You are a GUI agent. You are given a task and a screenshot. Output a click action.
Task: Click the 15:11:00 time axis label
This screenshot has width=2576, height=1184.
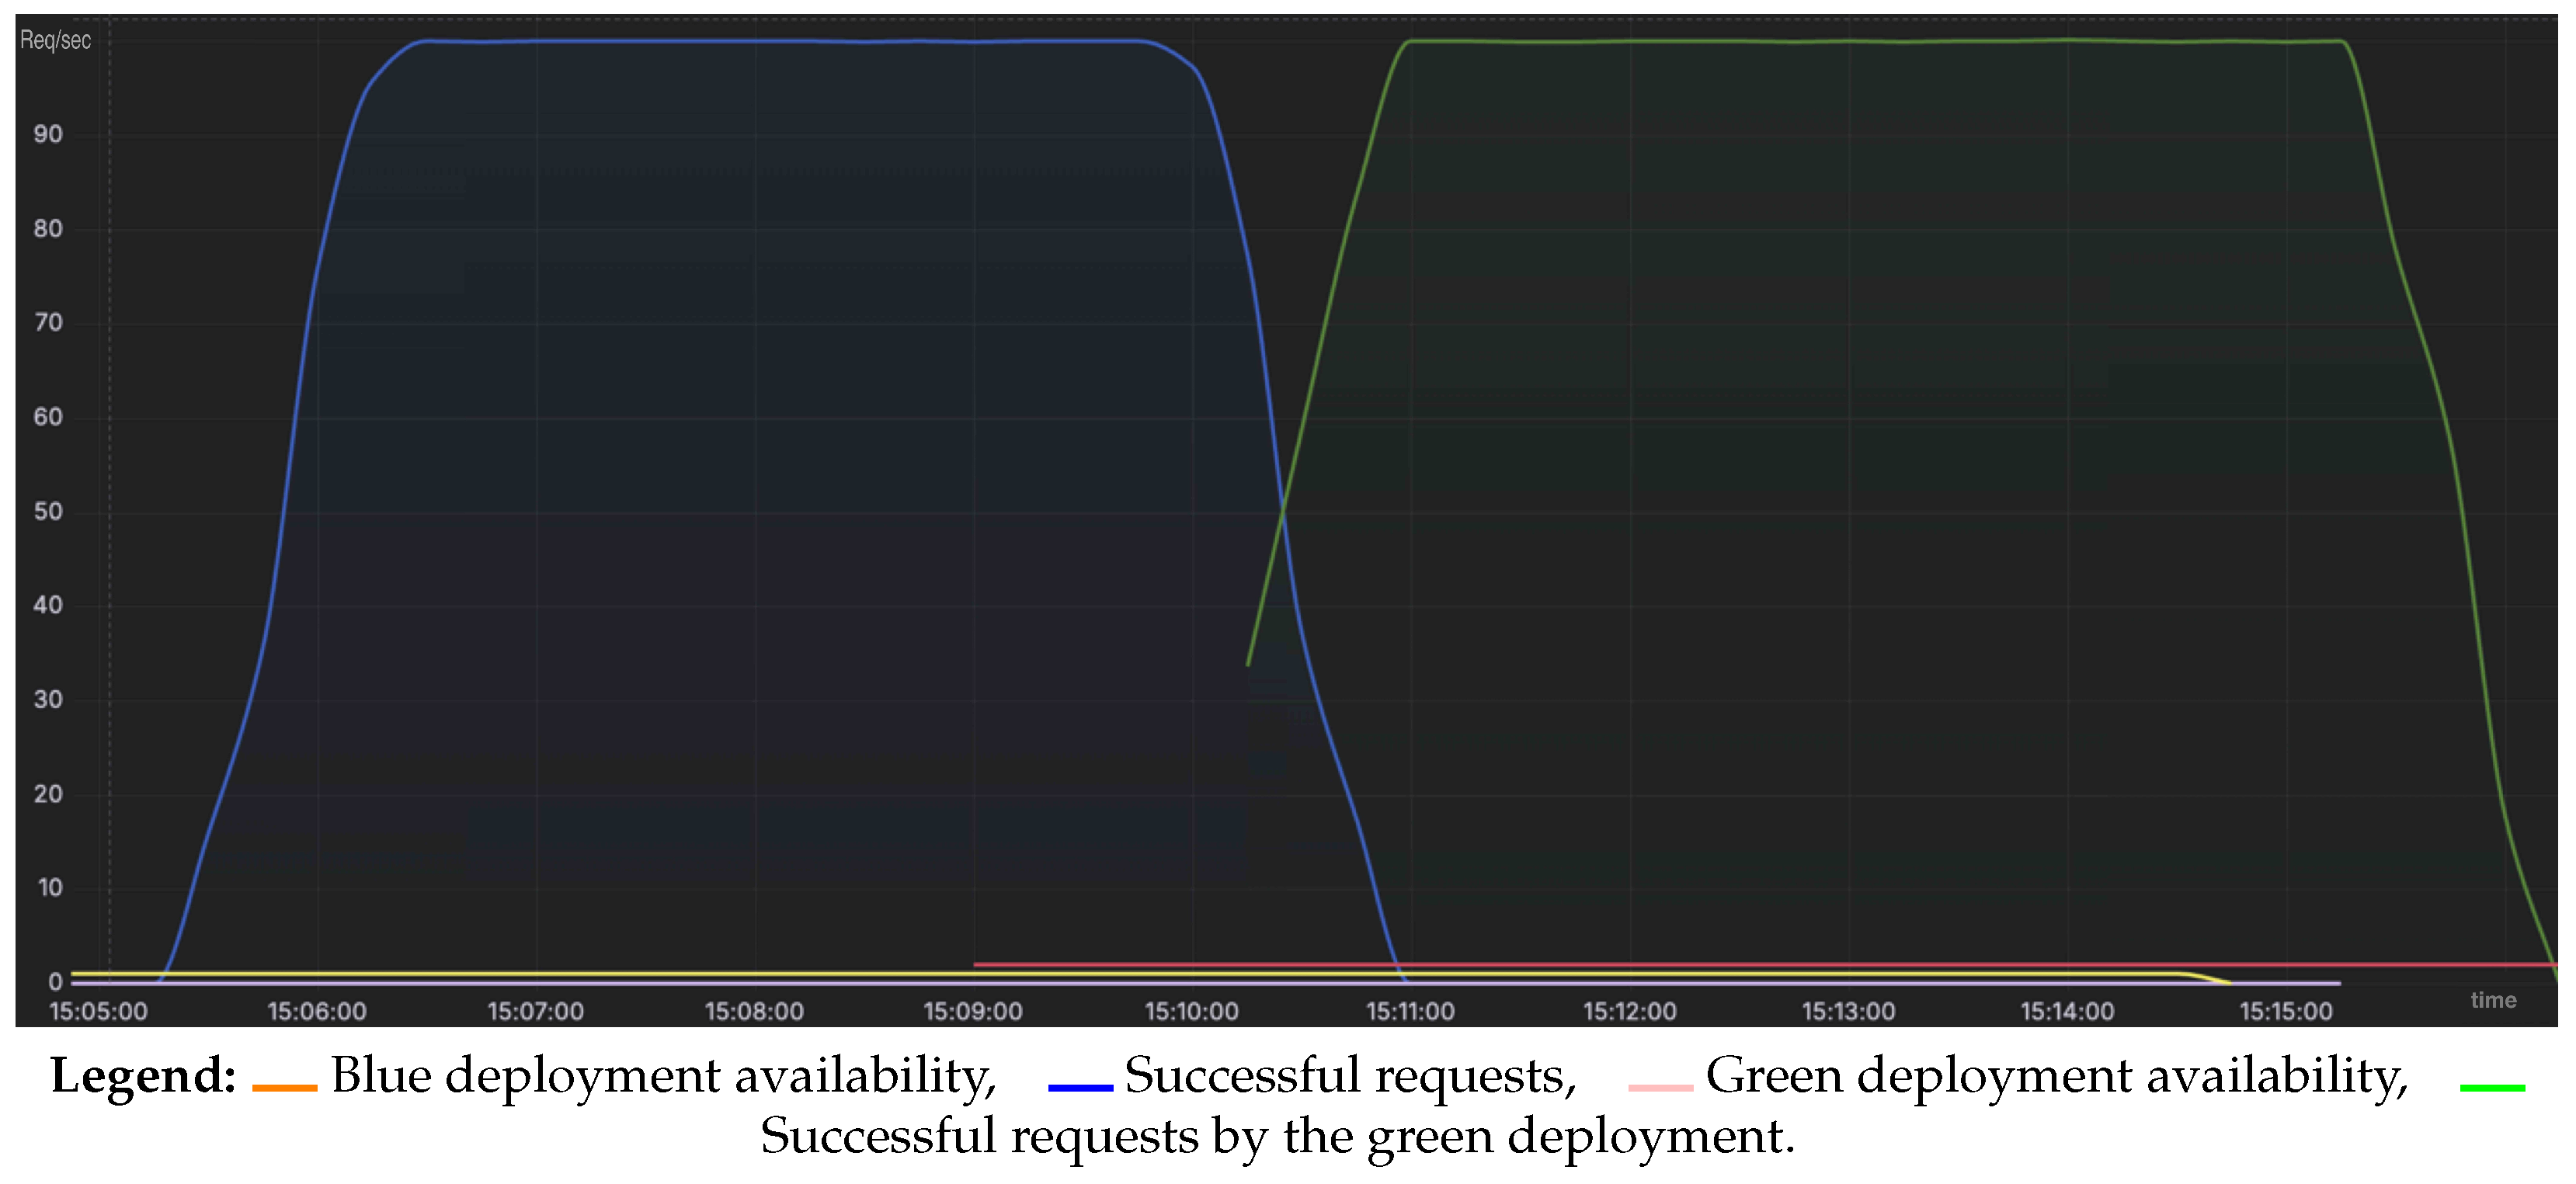1410,1011
